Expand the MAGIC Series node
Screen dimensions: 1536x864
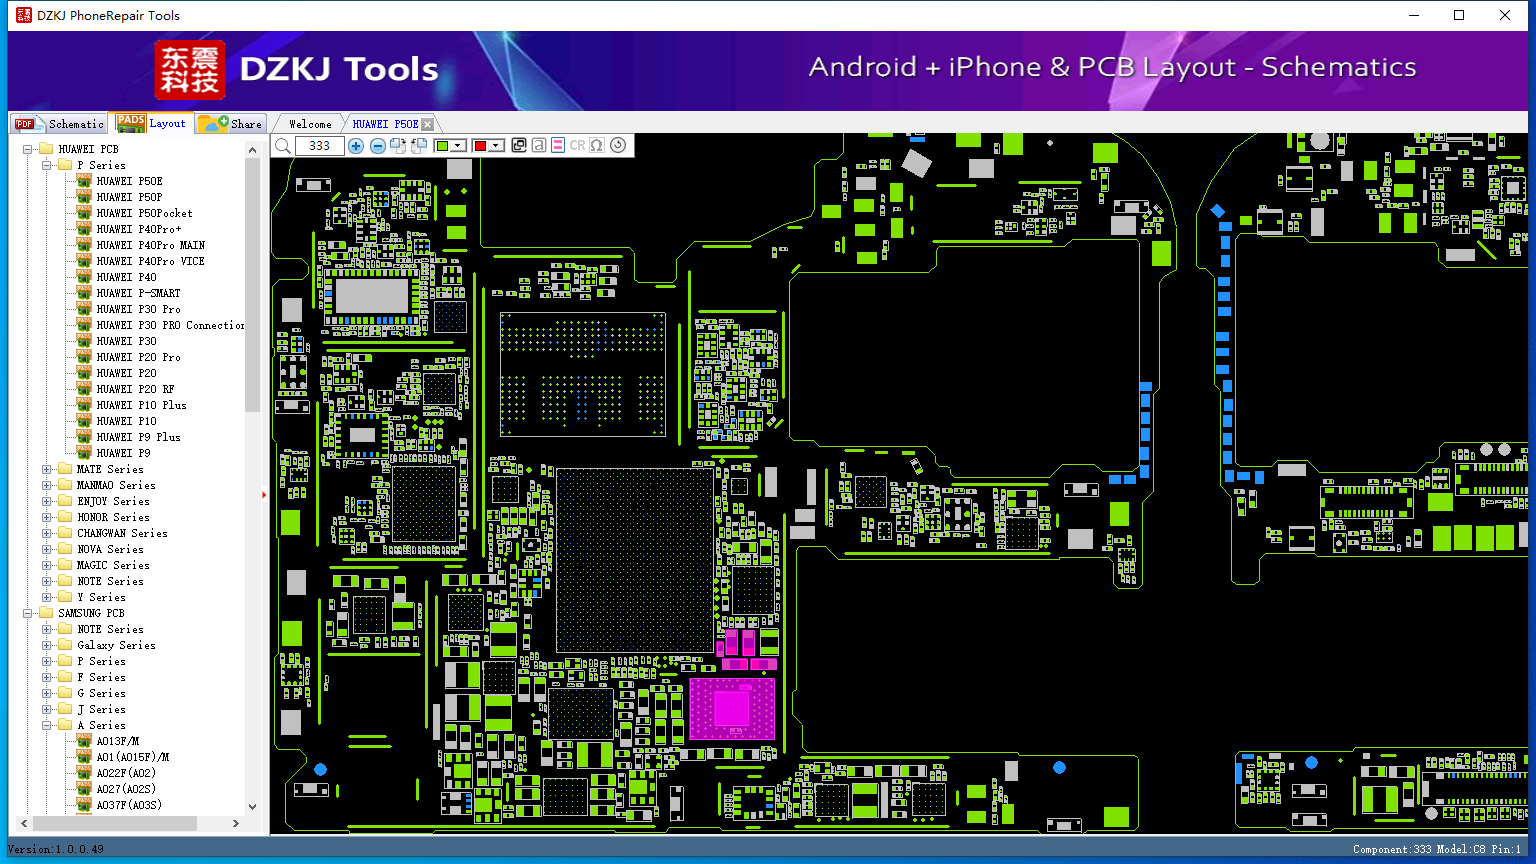[47, 565]
